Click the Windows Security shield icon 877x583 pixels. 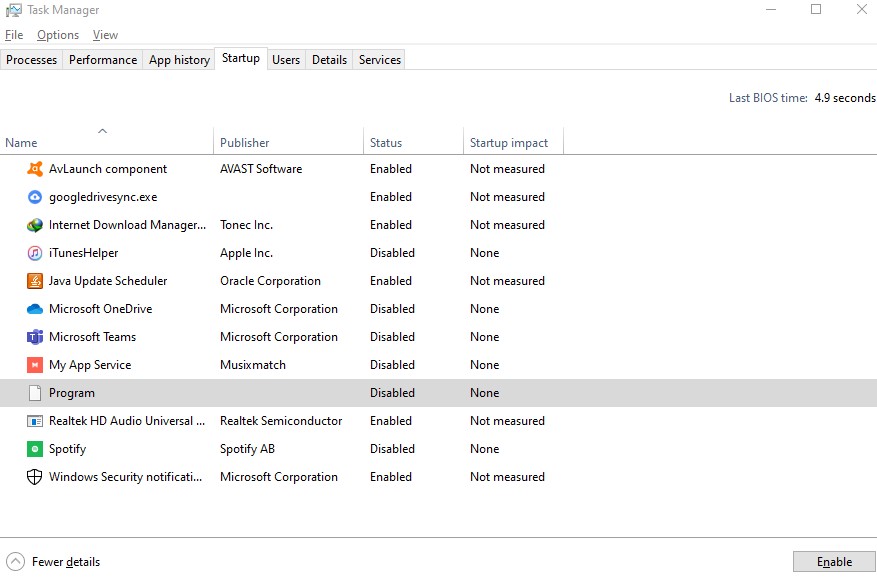click(x=35, y=477)
